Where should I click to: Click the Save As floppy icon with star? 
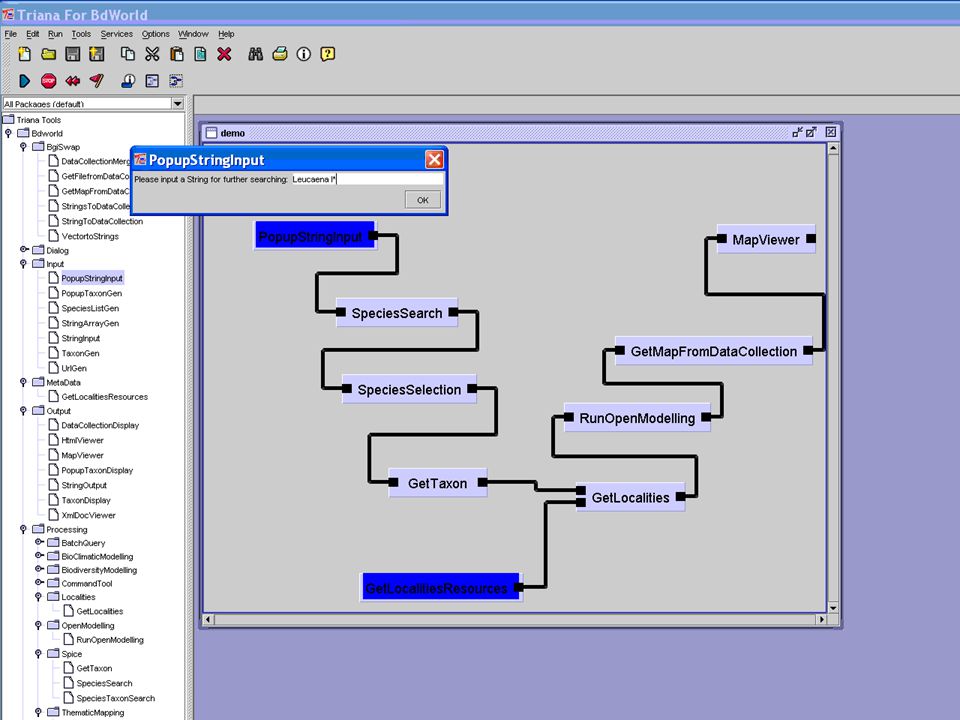(96, 54)
